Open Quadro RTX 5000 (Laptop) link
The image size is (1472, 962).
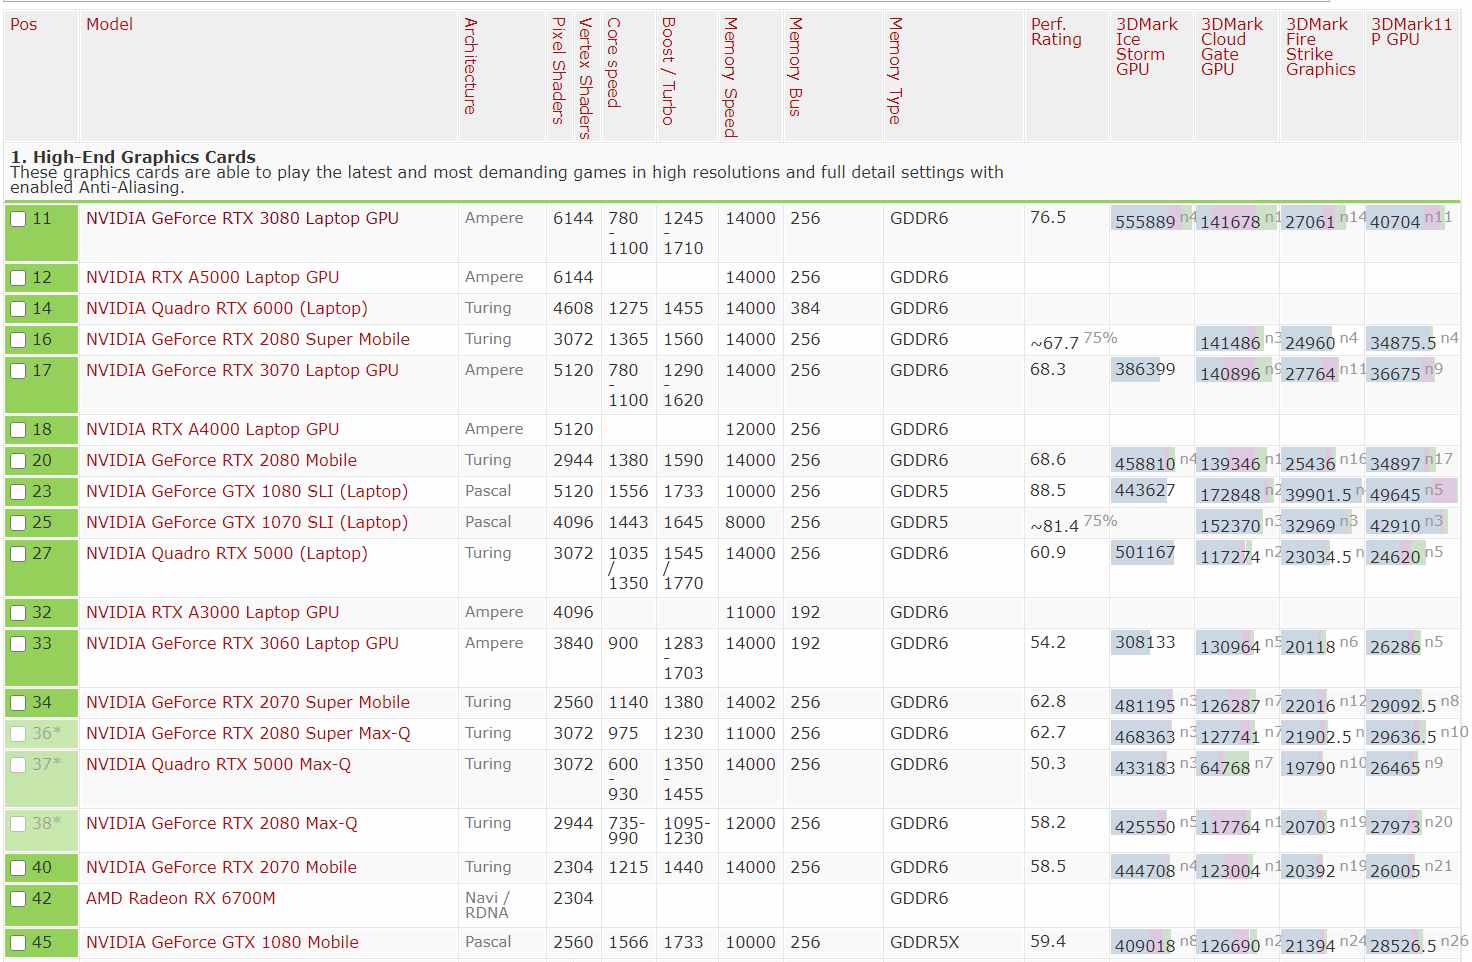(x=227, y=553)
